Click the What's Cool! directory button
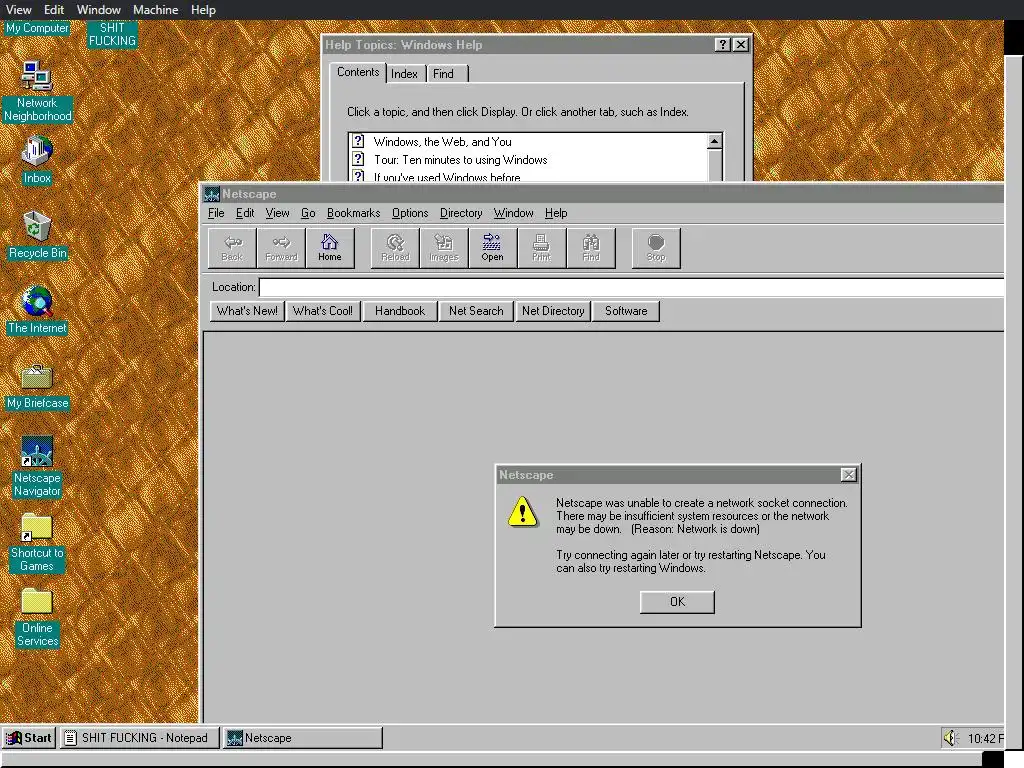 tap(323, 311)
